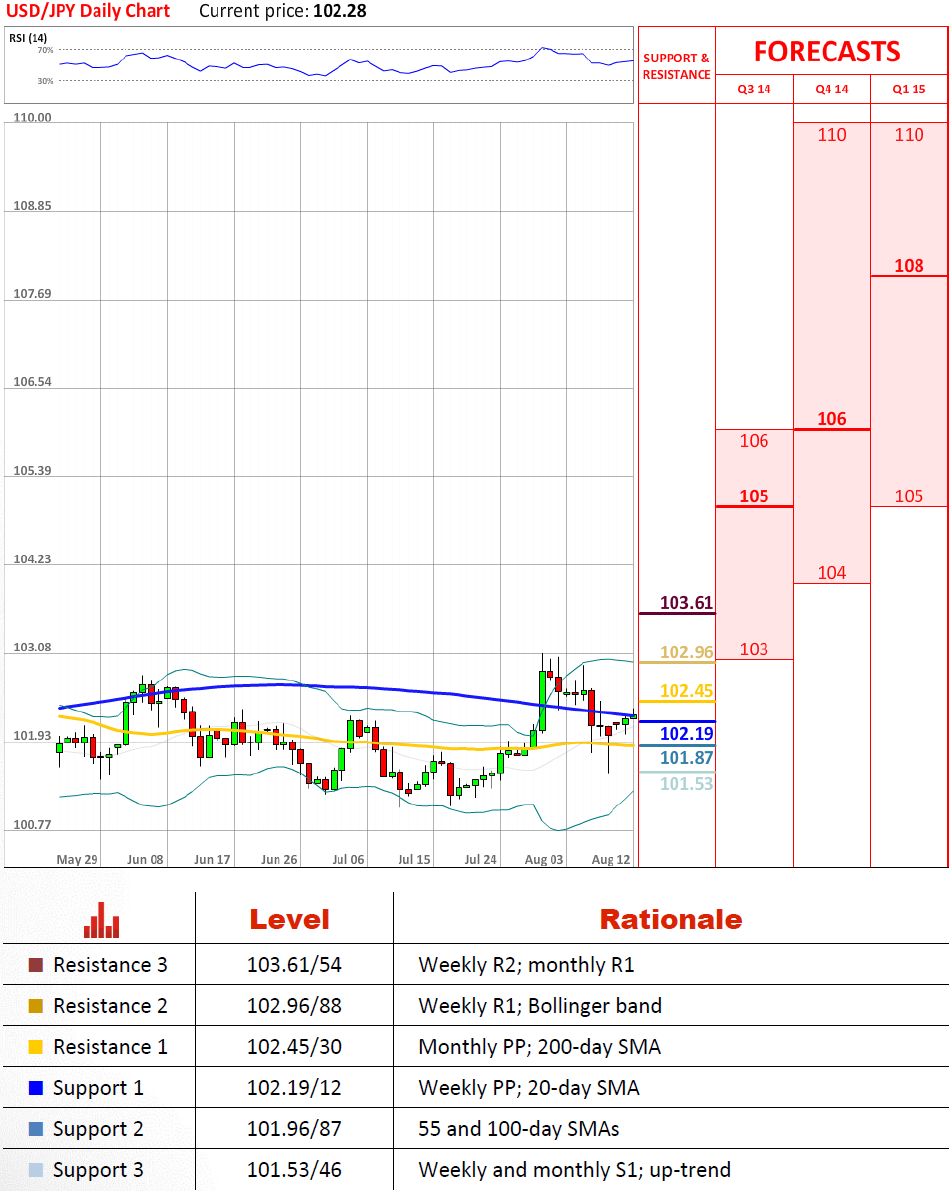Click the 104 value in Q4 14 column
Image resolution: width=952 pixels, height=1191 pixels.
pos(832,573)
